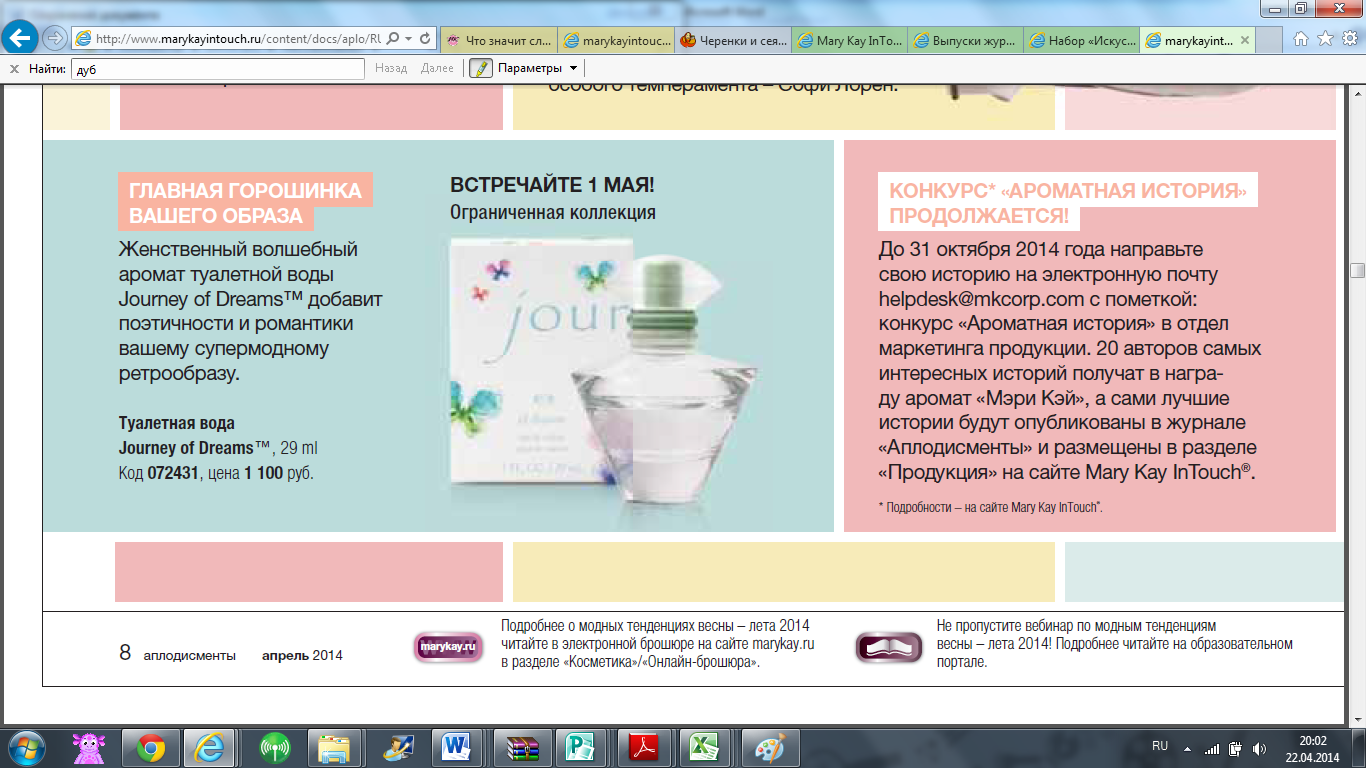
Task: Open Paint palette icon in taskbar
Action: click(768, 747)
